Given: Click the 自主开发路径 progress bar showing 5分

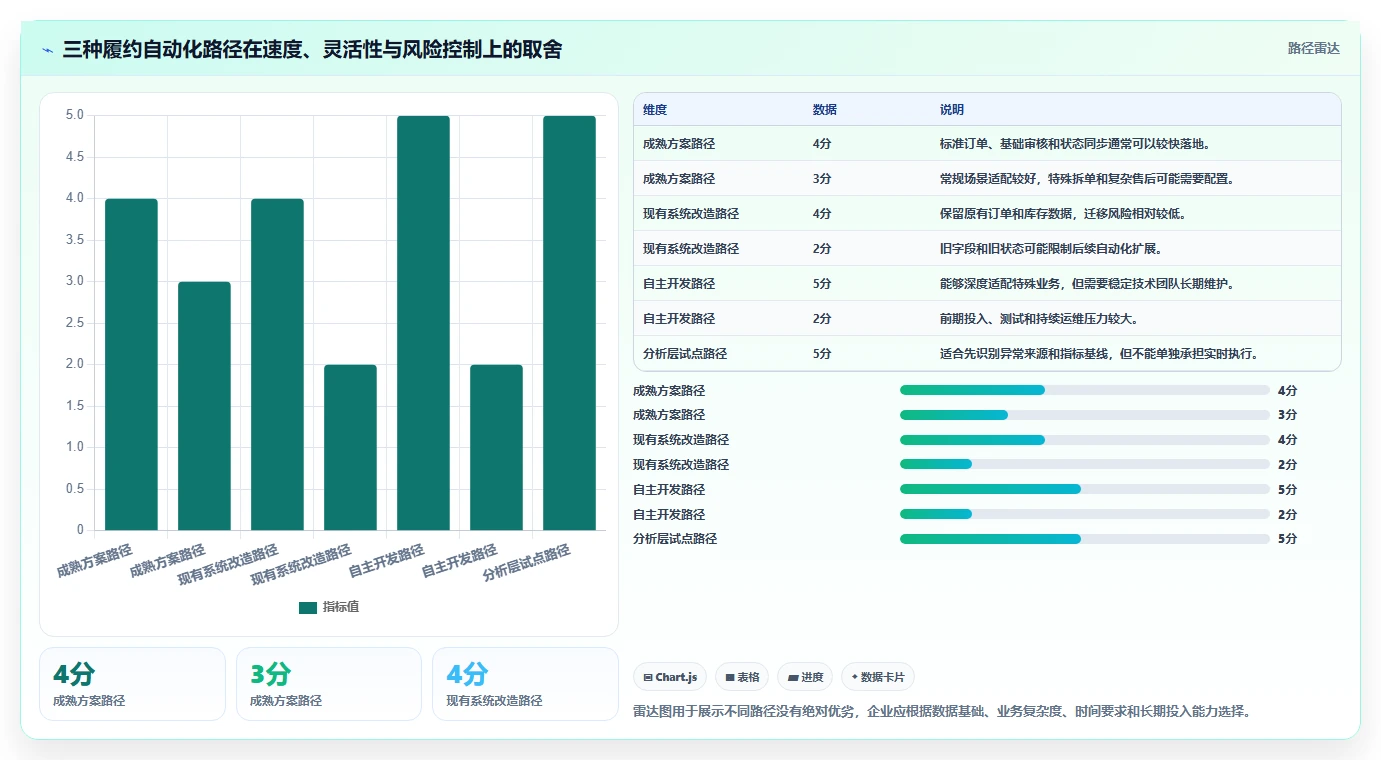Looking at the screenshot, I should (x=1084, y=489).
